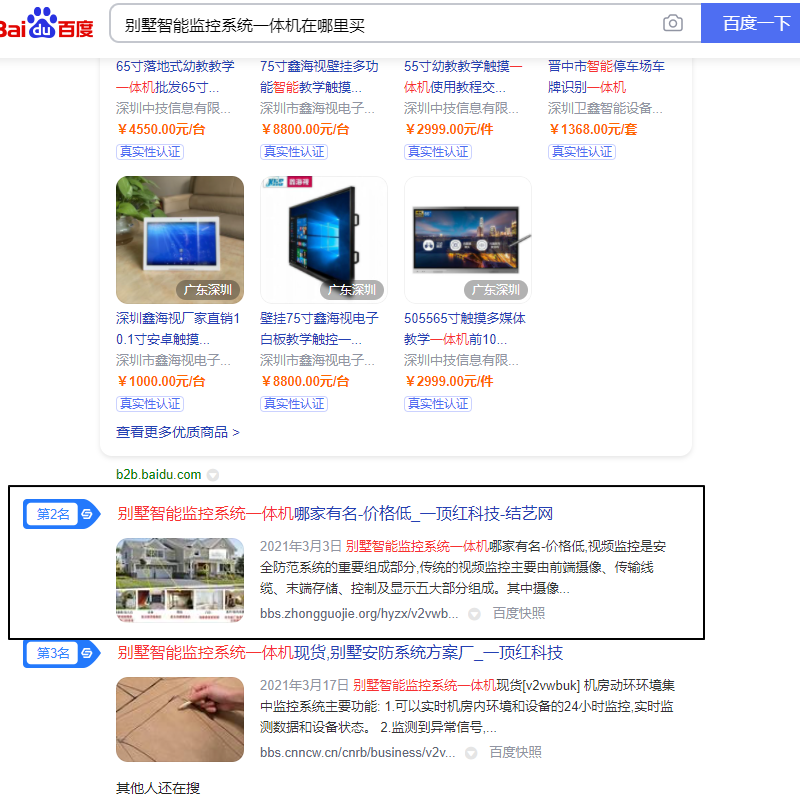
Task: Open the 壁挂75寸鑫海视电子白板教学触控 link
Action: [319, 329]
